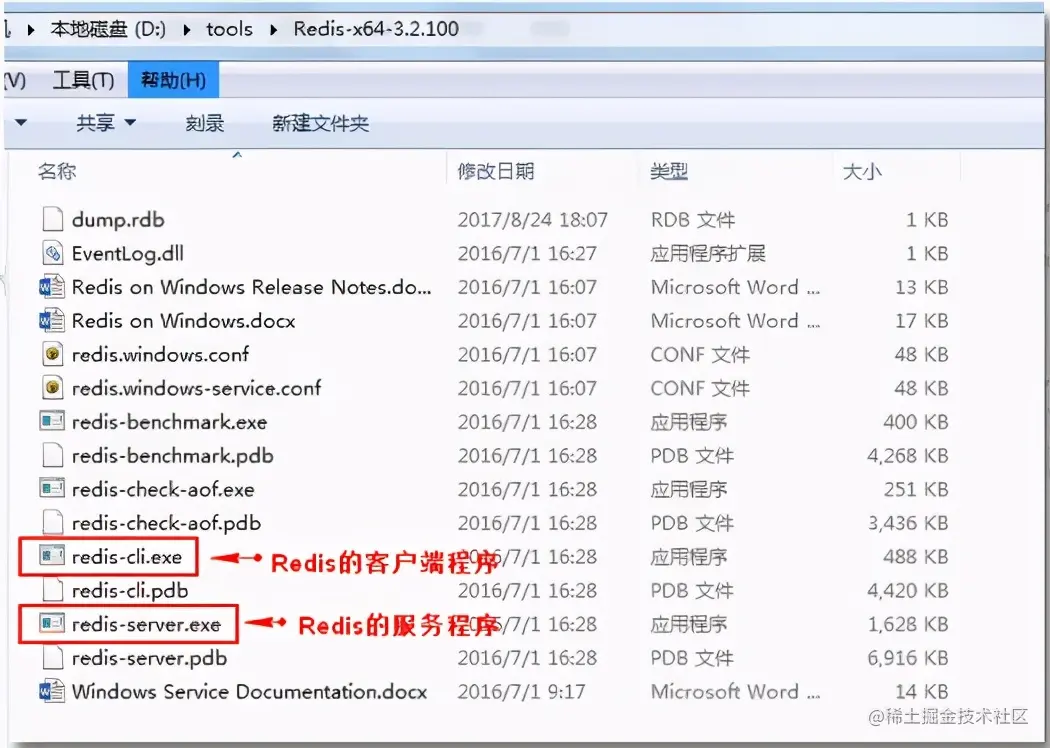Select the EventLog.dll file name

(x=127, y=253)
